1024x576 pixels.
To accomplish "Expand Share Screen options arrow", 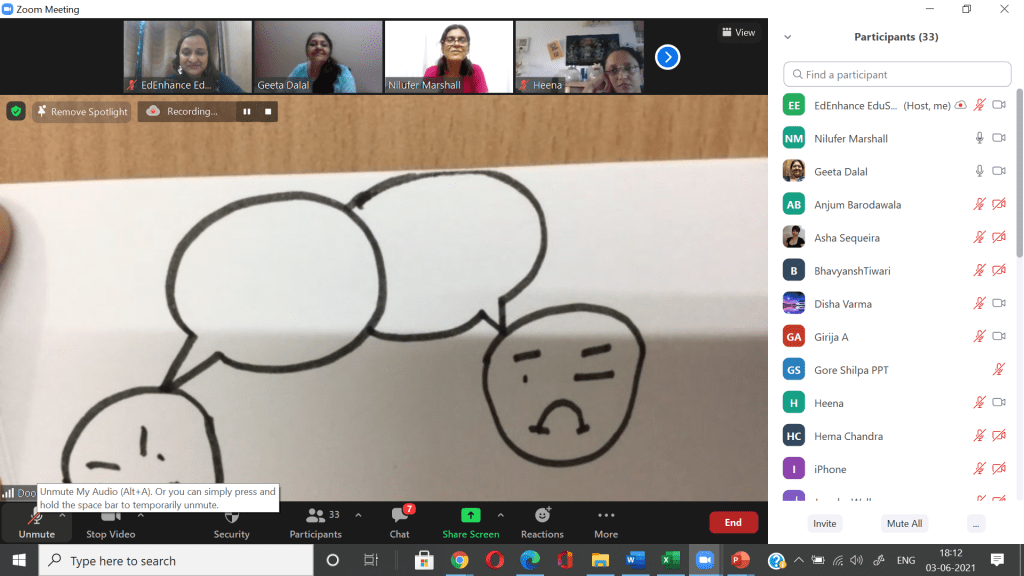I will pos(500,515).
